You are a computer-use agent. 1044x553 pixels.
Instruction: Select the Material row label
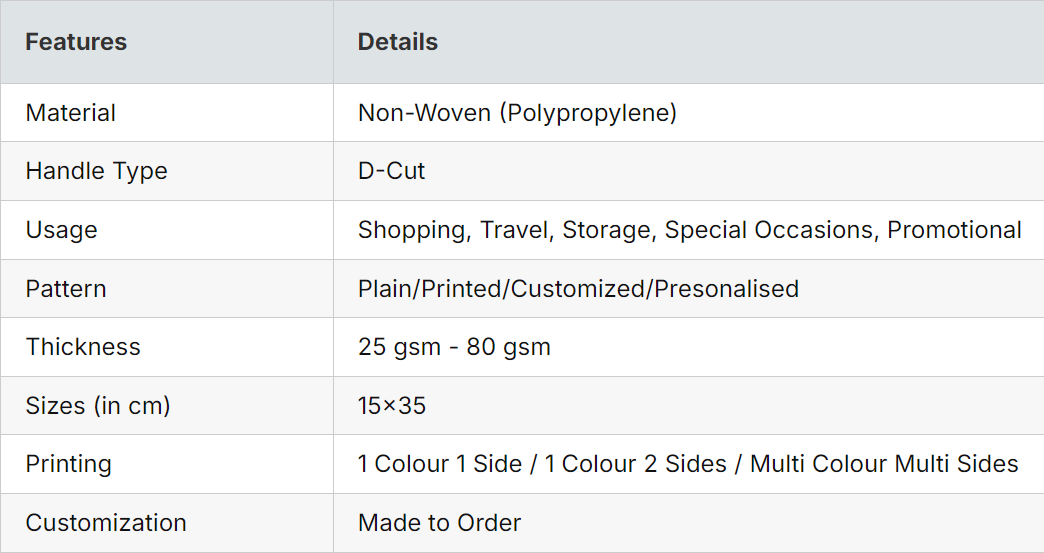[x=71, y=112]
